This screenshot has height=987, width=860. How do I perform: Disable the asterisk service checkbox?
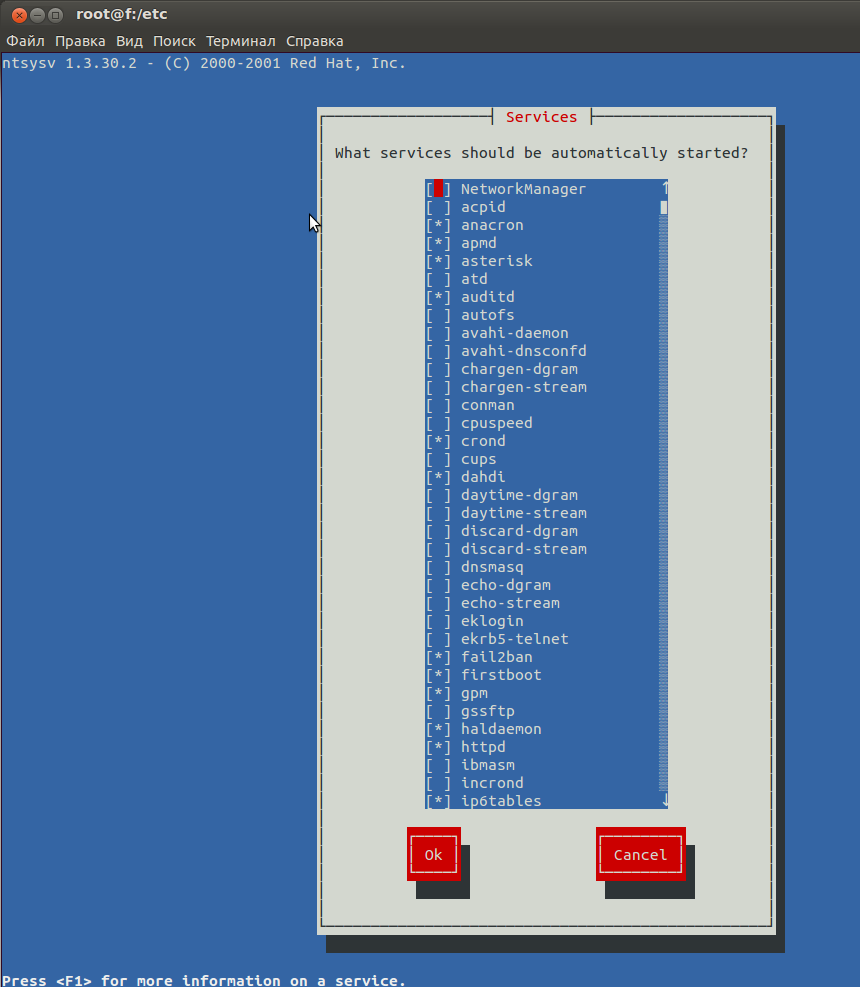pos(439,261)
